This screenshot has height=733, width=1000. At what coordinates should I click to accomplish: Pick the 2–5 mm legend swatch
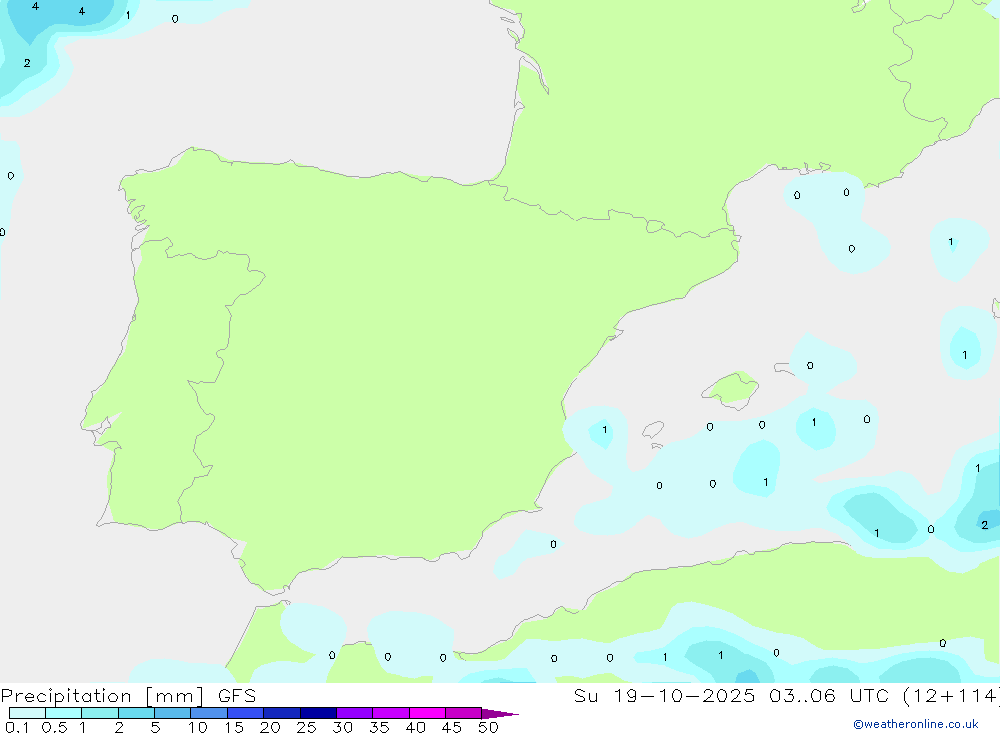[136, 713]
